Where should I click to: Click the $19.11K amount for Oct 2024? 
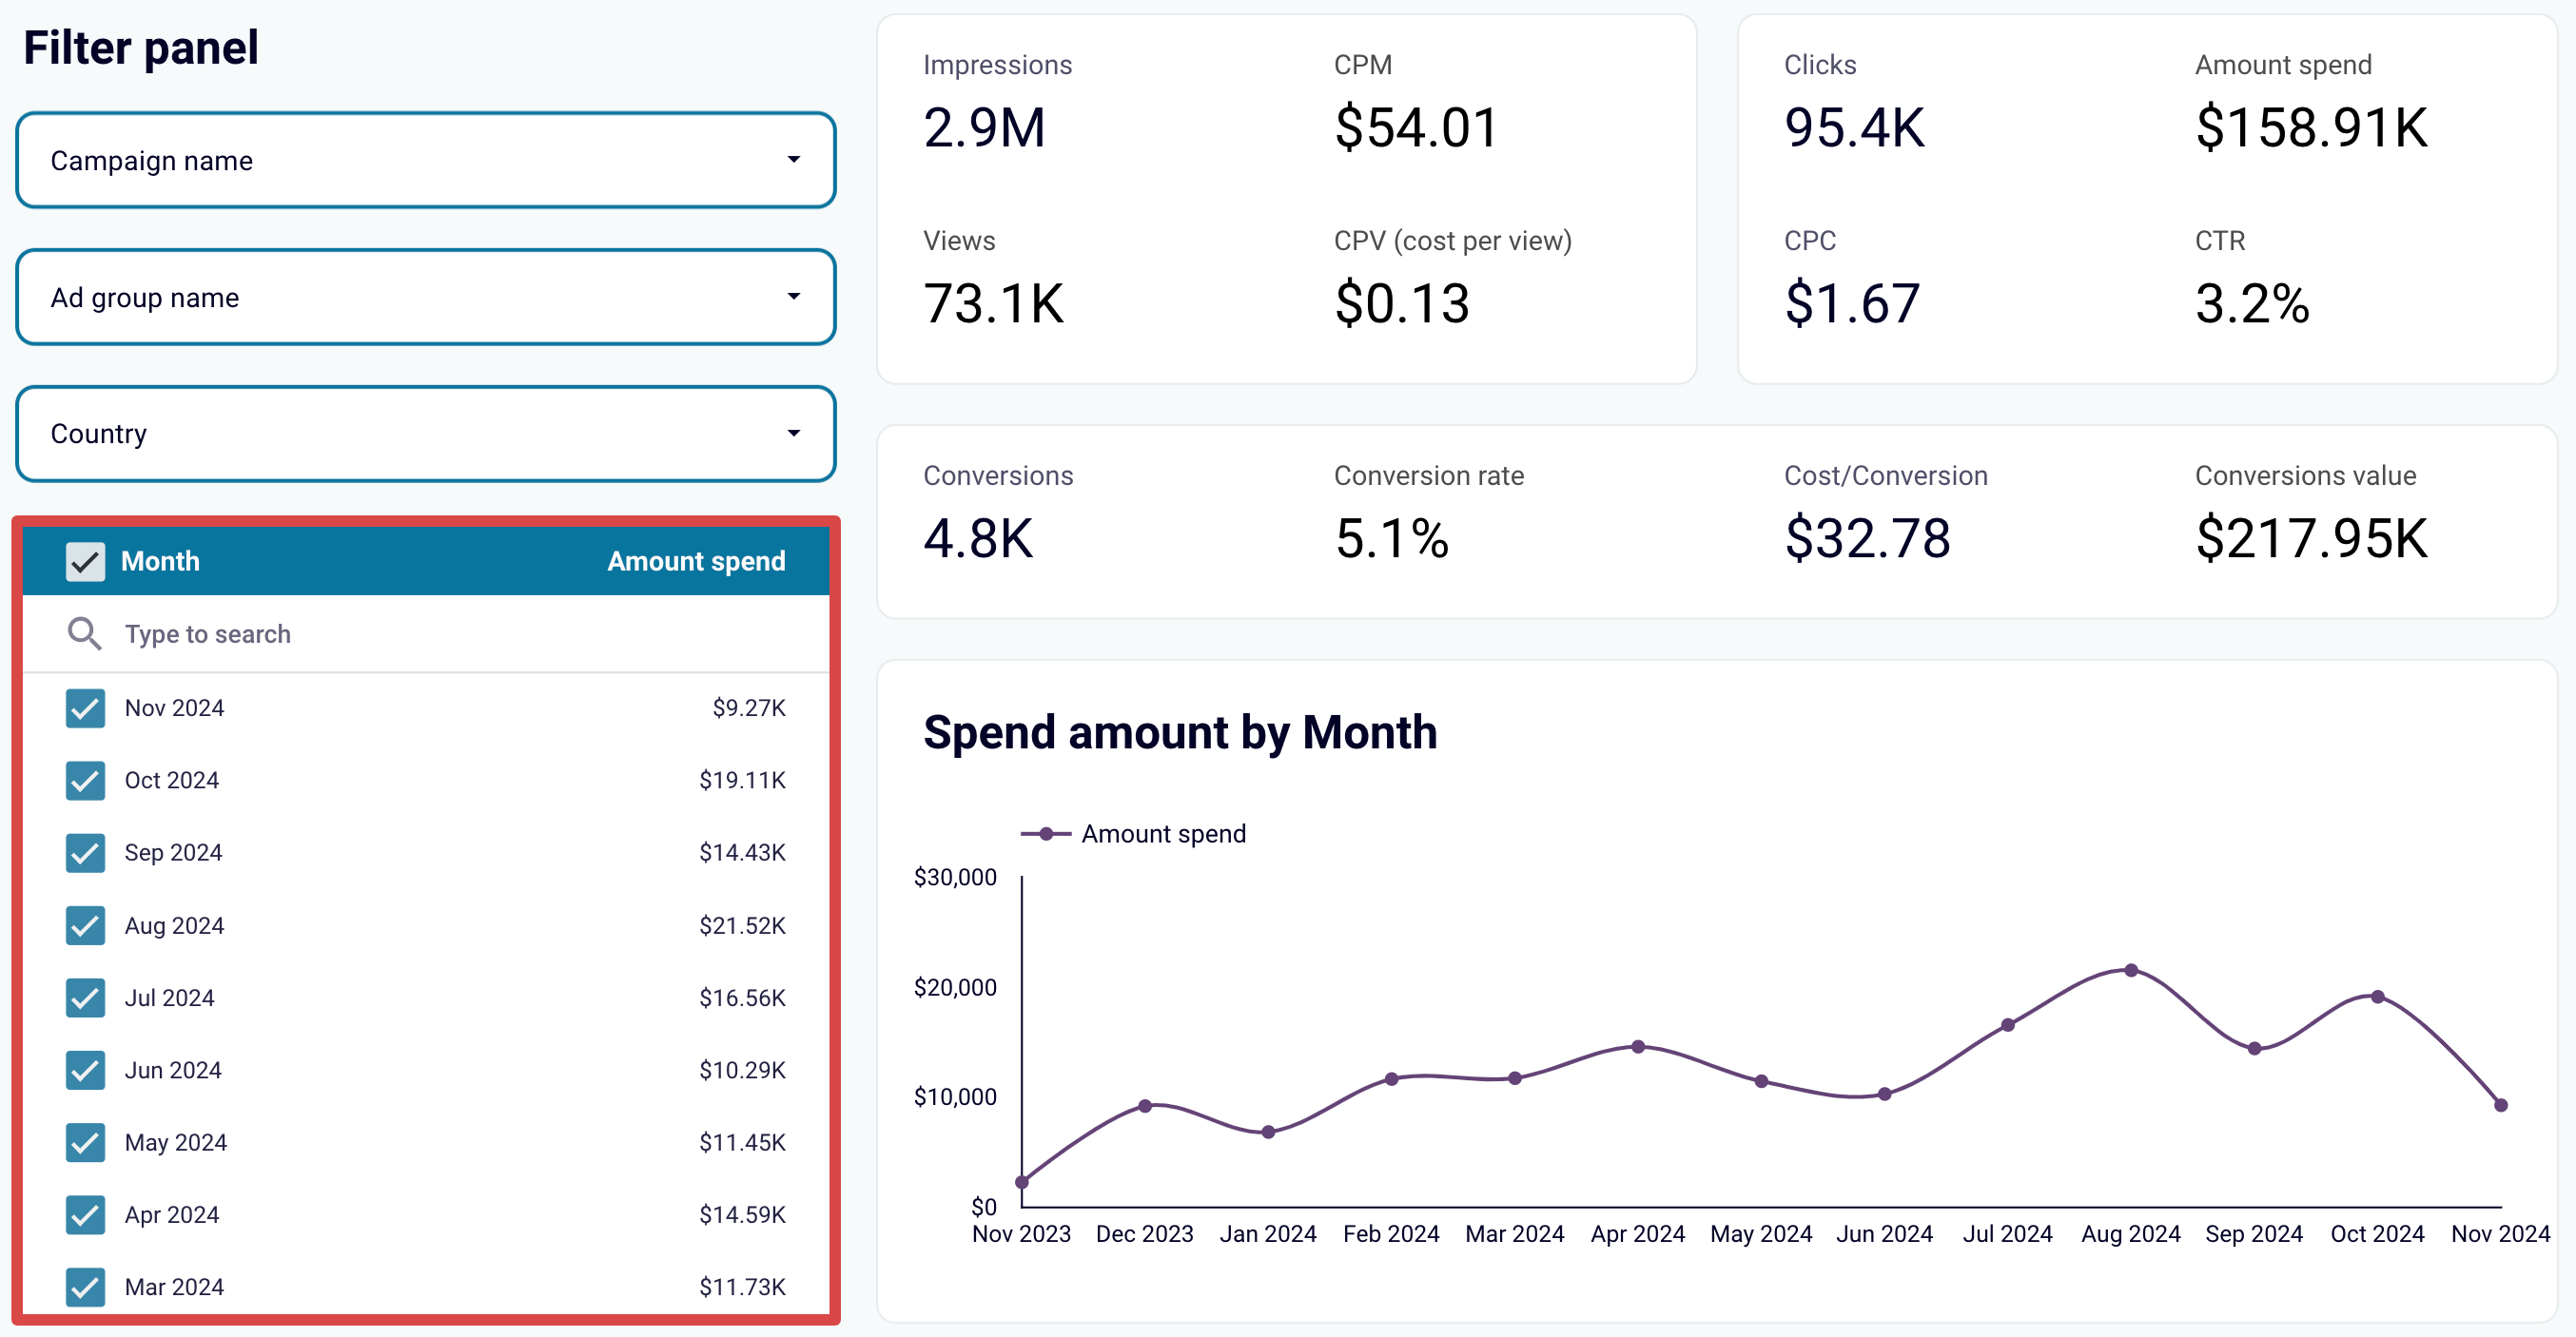point(742,781)
